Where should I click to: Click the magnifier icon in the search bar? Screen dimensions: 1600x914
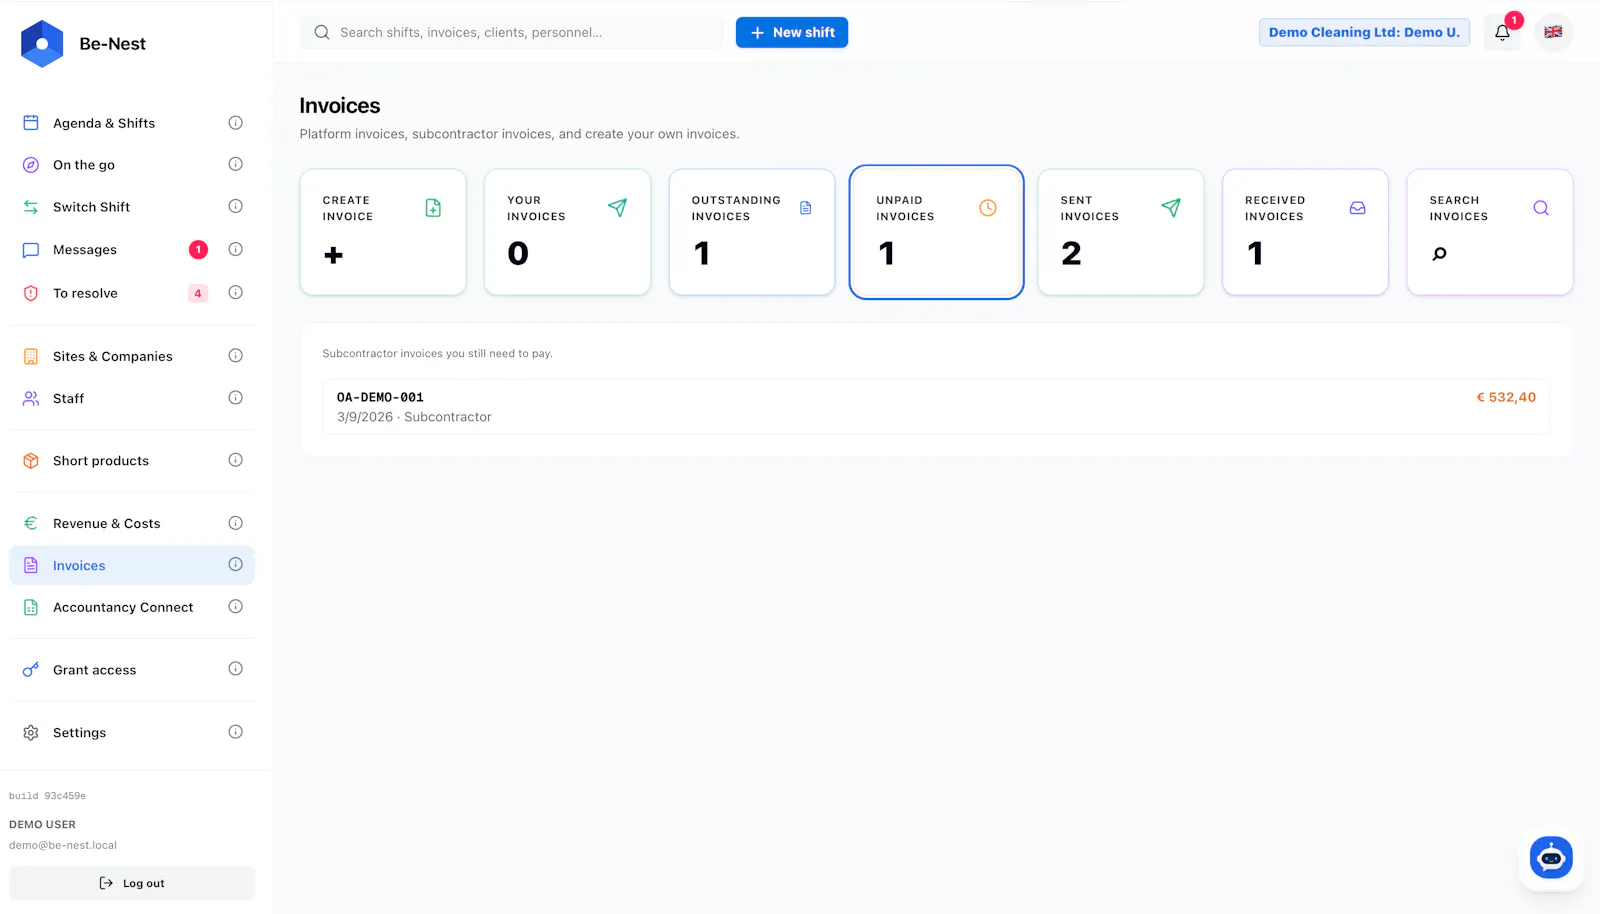pyautogui.click(x=322, y=32)
